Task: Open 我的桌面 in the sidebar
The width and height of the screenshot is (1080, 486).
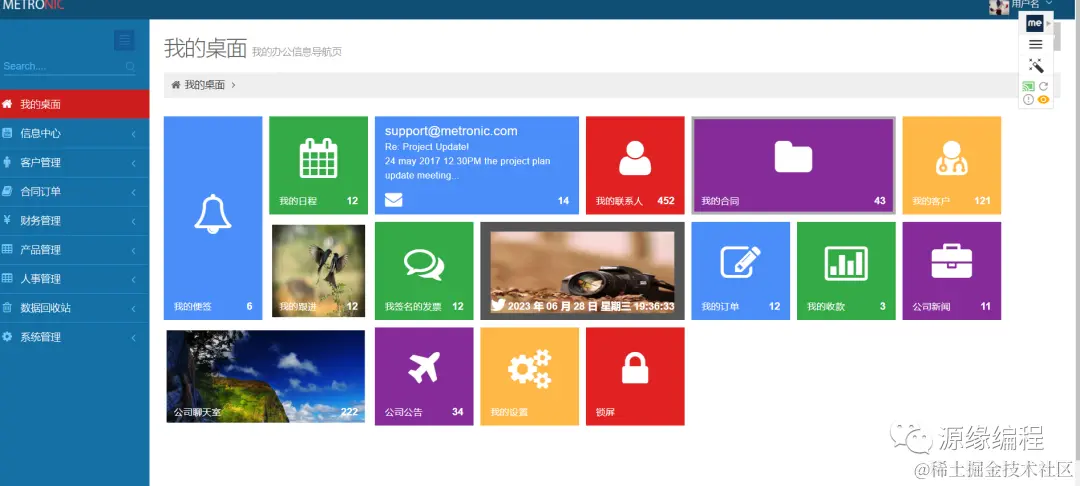Action: (74, 105)
